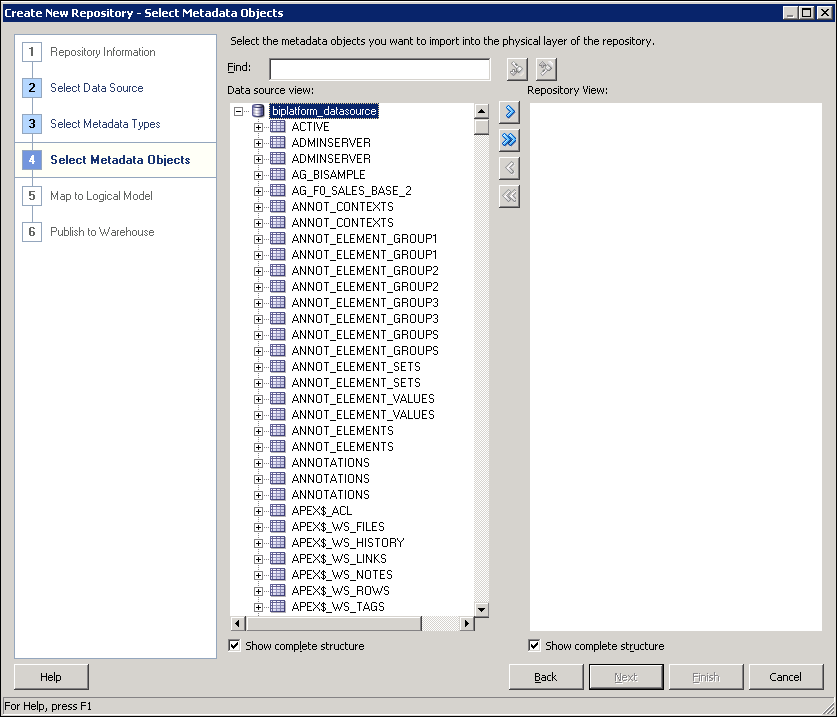Image resolution: width=837 pixels, height=717 pixels.
Task: Click the table icon next to AG_F0_SALES_BASE_2
Action: tap(278, 191)
